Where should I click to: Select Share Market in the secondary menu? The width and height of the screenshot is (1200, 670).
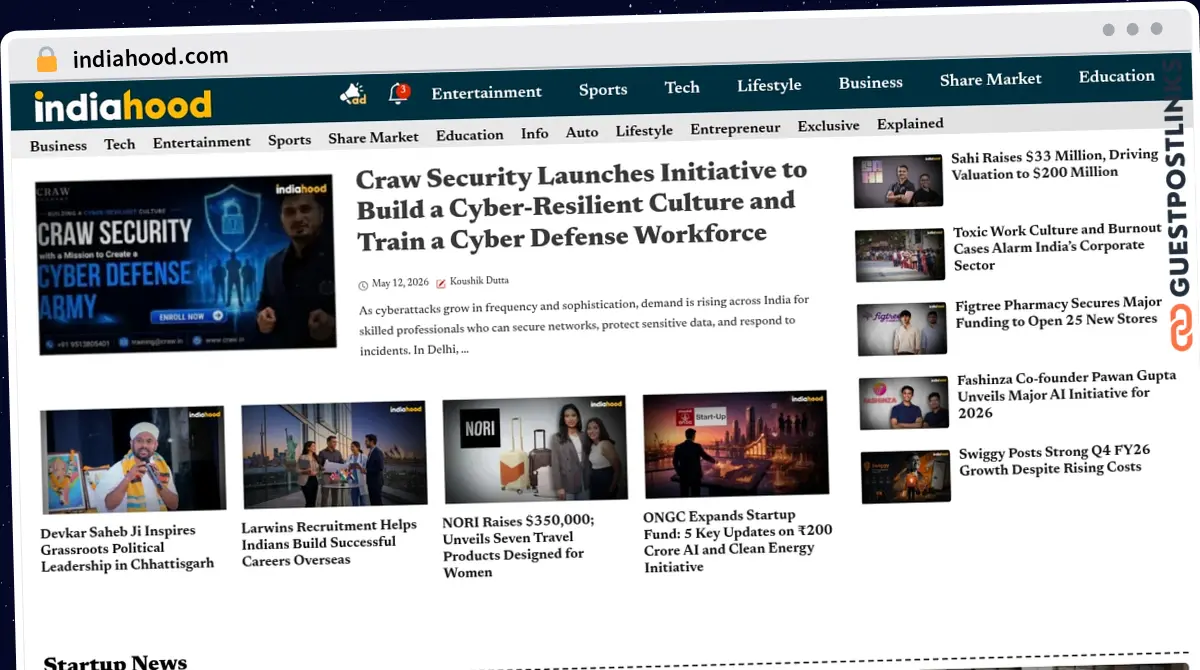click(x=373, y=137)
